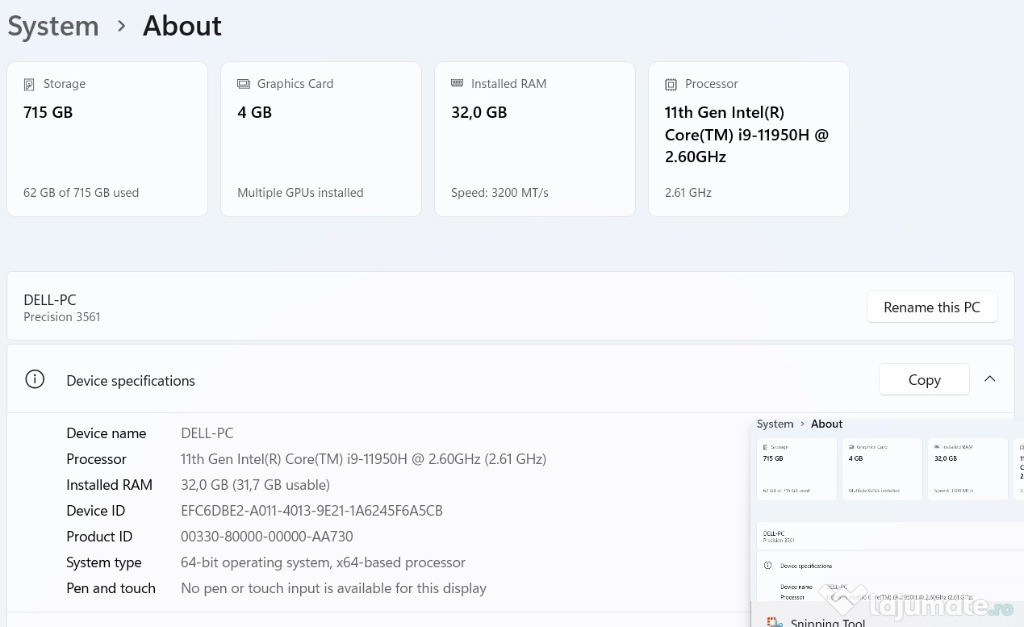1024x627 pixels.
Task: Open the Processor i9-11950H card
Action: click(x=748, y=139)
